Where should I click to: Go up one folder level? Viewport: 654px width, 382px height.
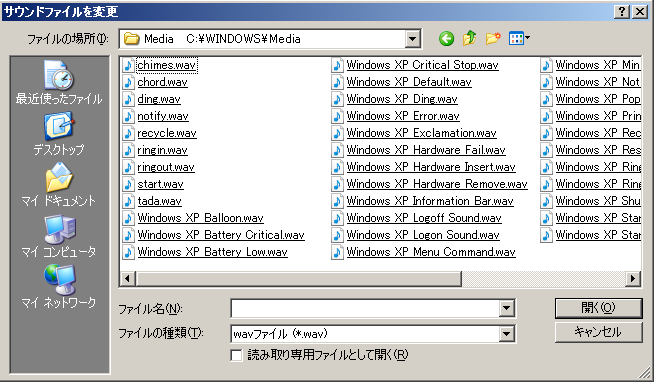[x=470, y=38]
